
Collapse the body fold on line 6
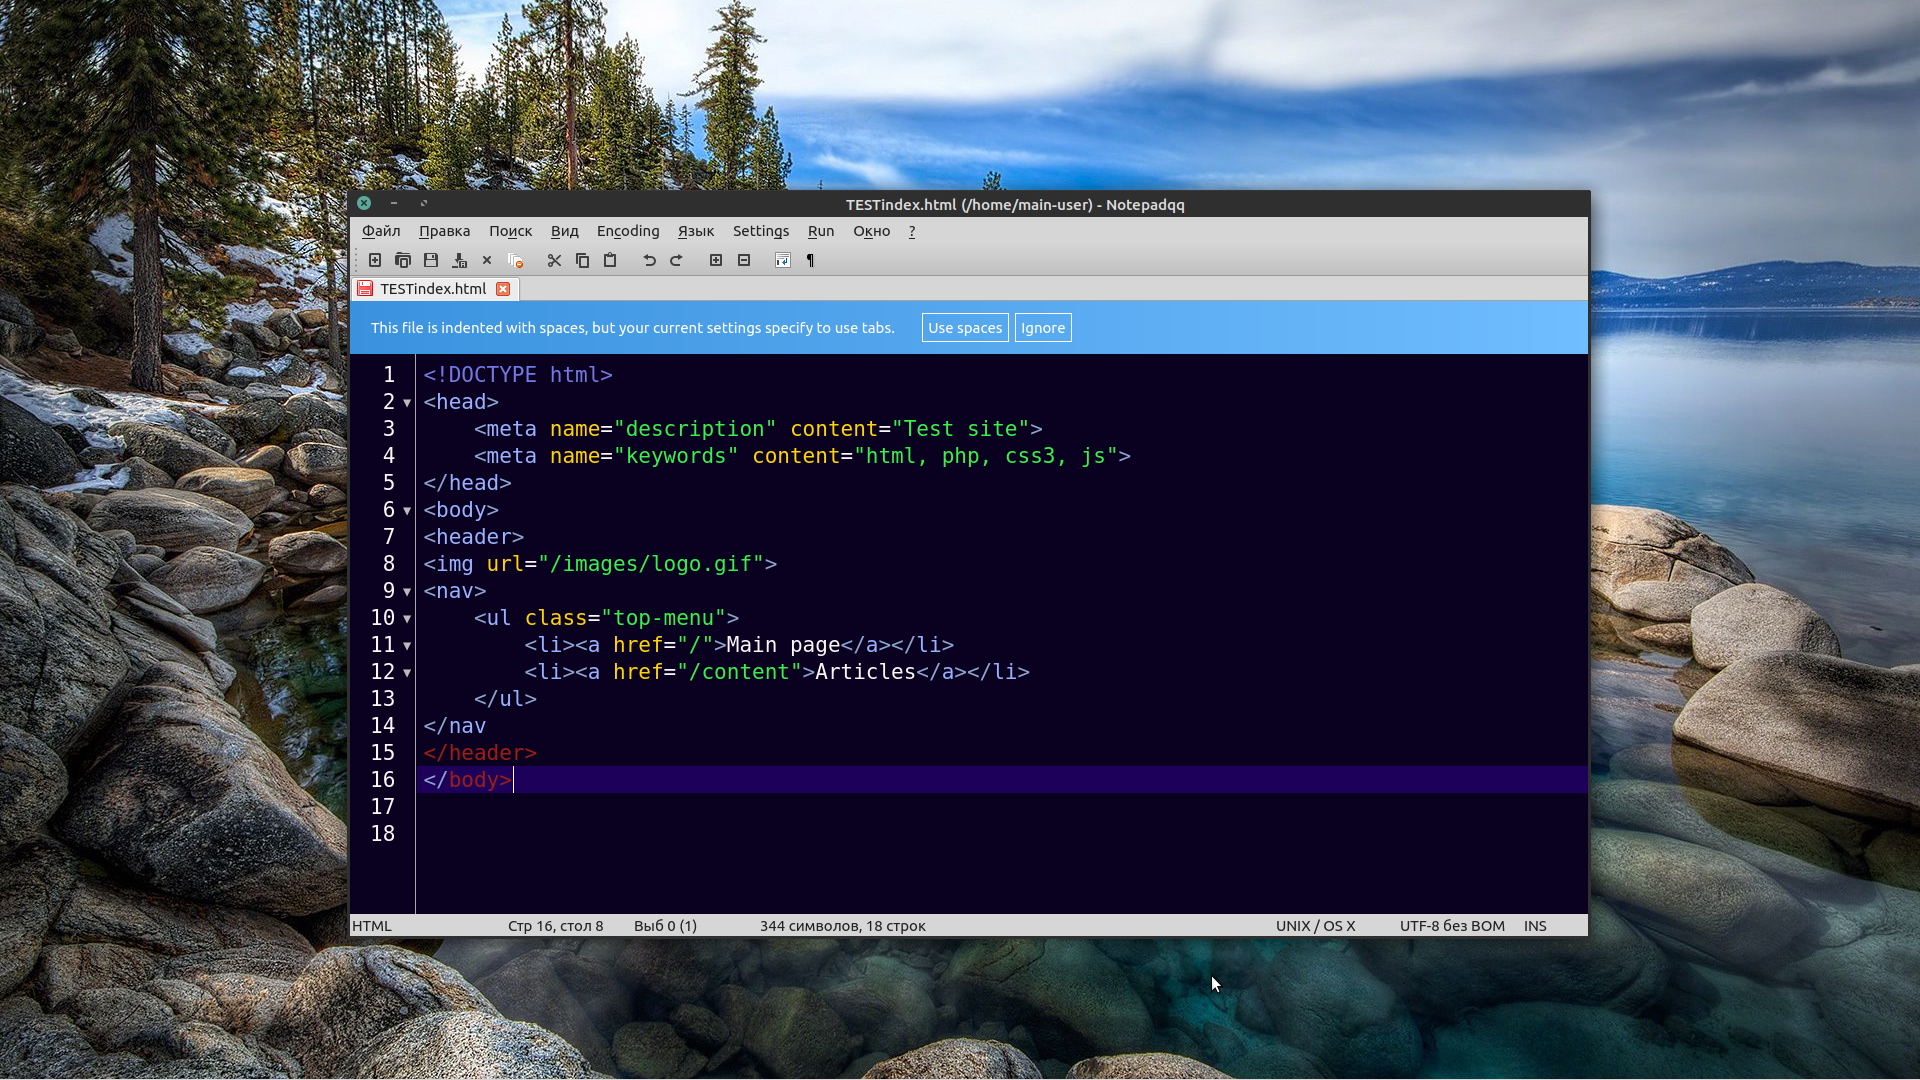pyautogui.click(x=407, y=511)
